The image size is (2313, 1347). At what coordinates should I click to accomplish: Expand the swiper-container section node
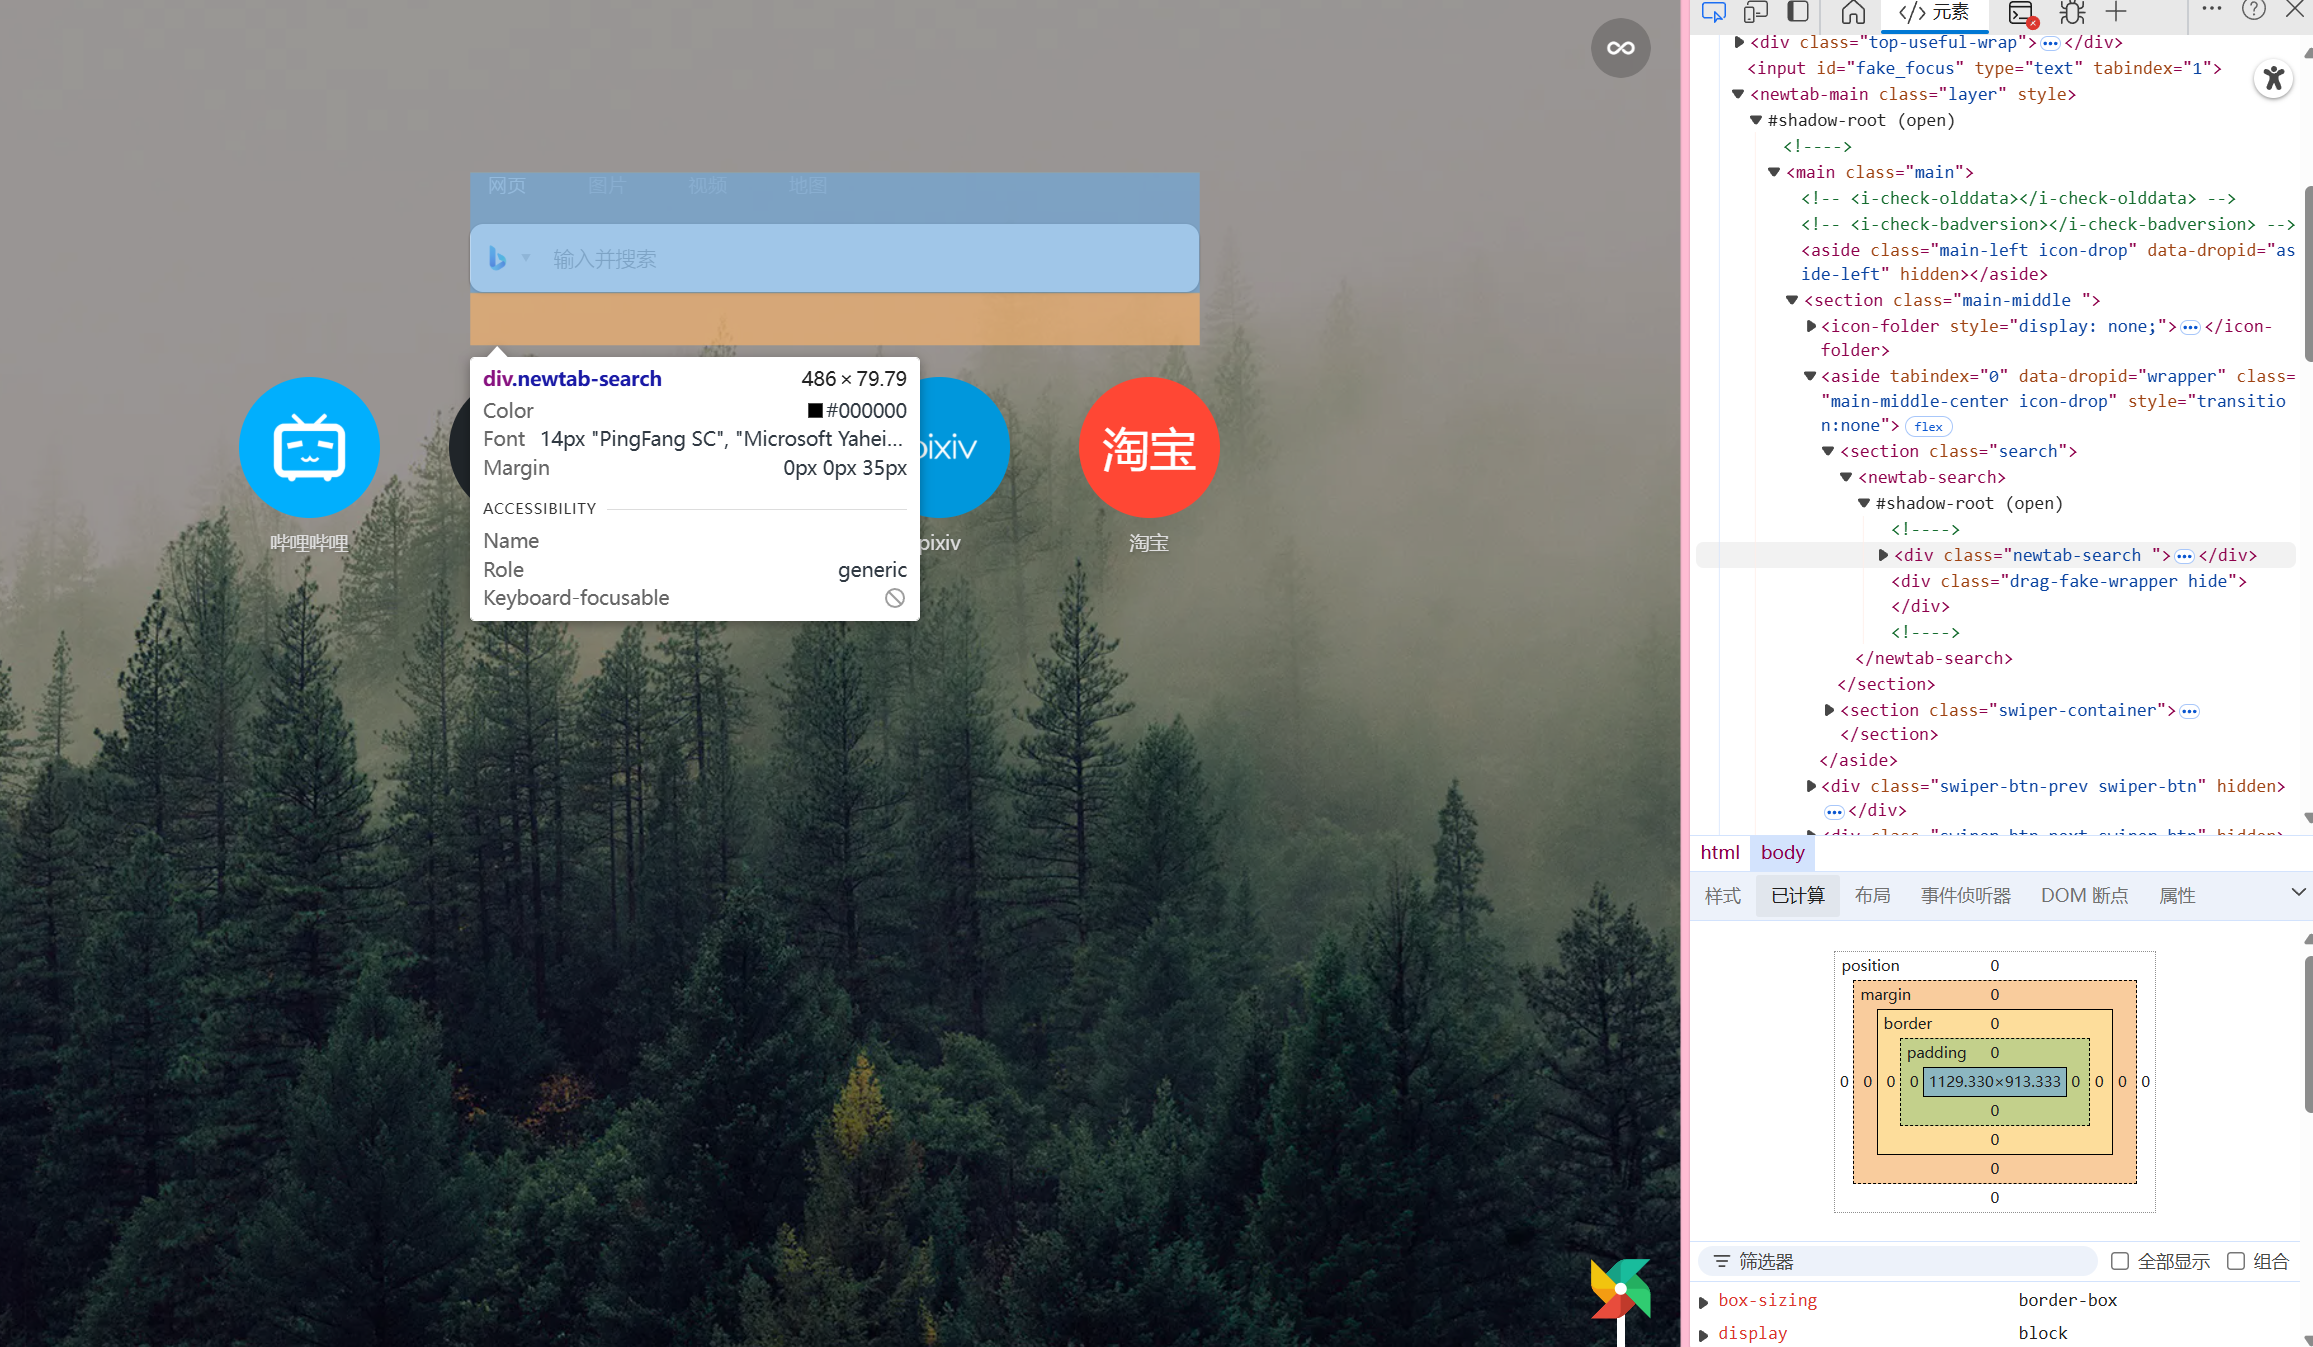tap(1829, 710)
